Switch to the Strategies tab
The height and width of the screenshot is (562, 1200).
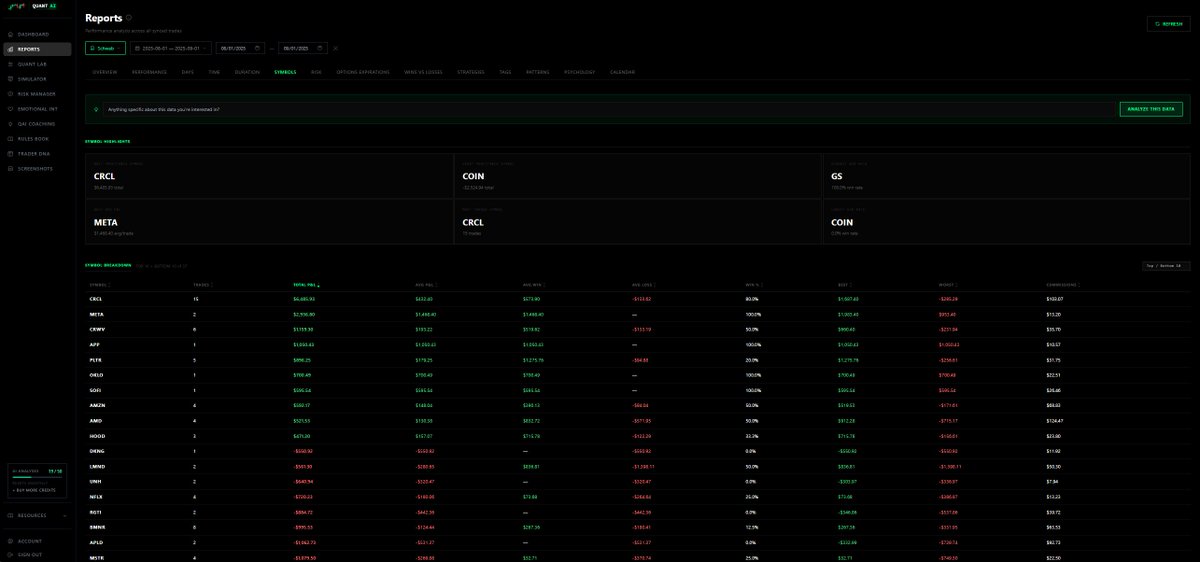coord(471,72)
